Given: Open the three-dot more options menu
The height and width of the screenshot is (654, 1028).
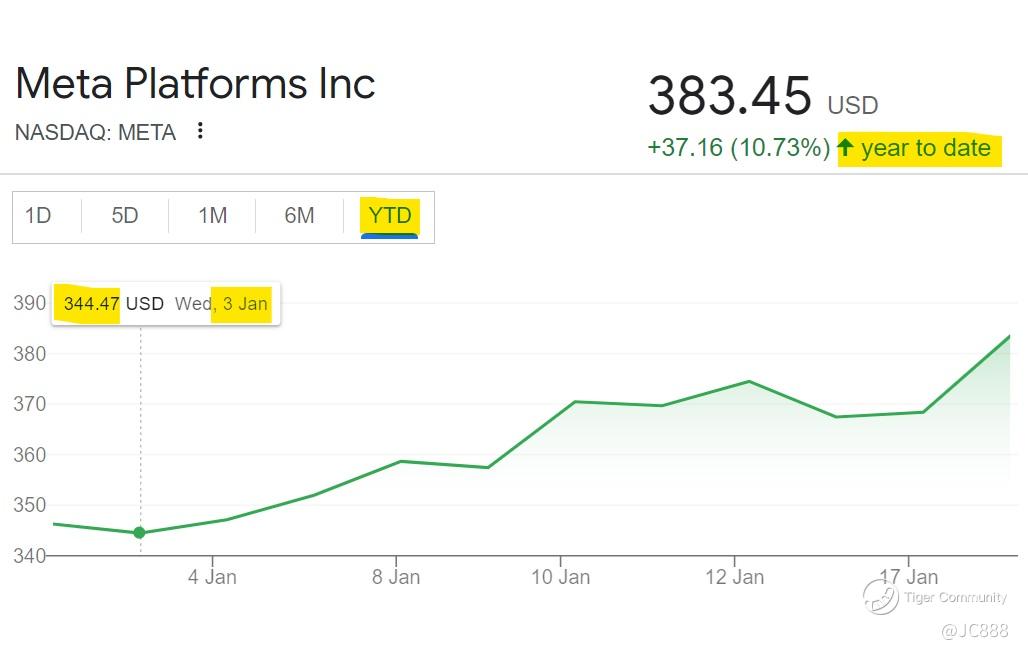Looking at the screenshot, I should click(x=201, y=131).
